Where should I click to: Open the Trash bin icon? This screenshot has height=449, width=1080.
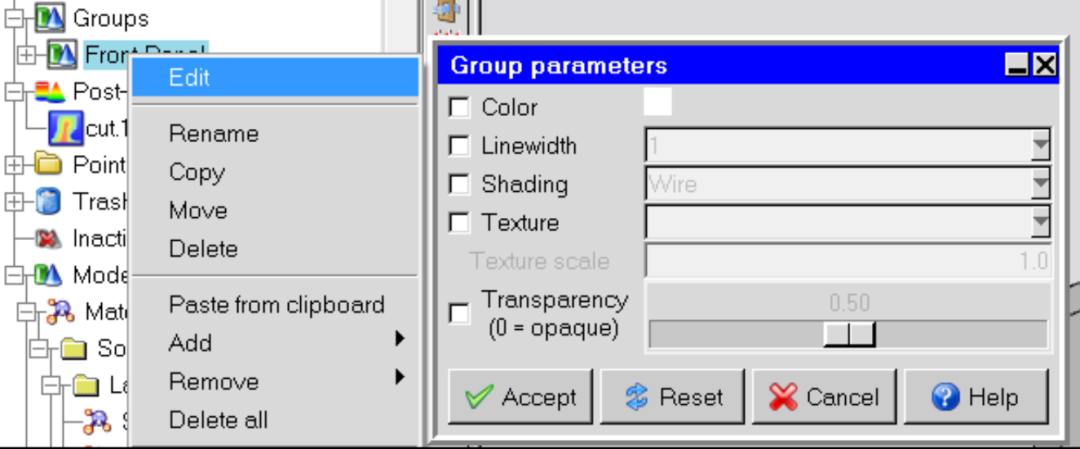pyautogui.click(x=48, y=202)
